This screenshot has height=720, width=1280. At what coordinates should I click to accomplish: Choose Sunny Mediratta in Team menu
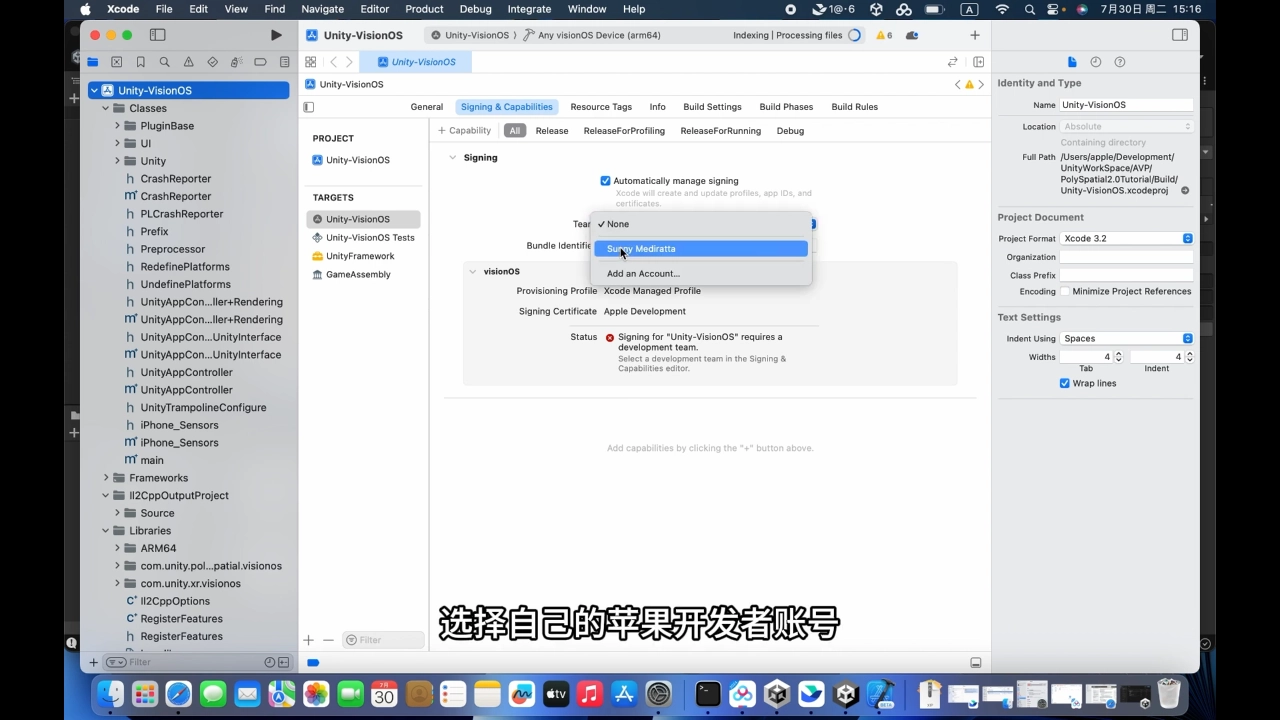click(701, 249)
